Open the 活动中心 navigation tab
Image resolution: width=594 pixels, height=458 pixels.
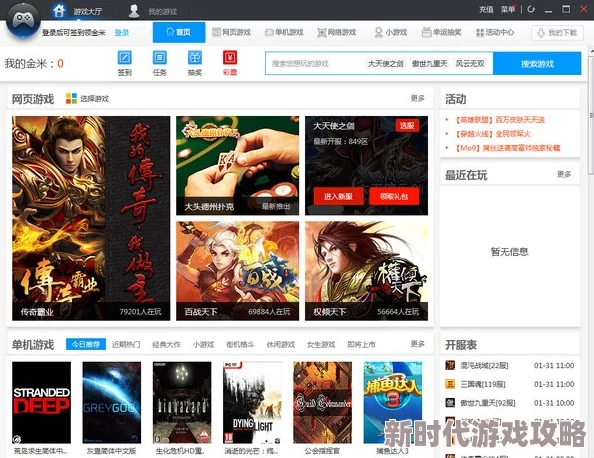coord(494,32)
